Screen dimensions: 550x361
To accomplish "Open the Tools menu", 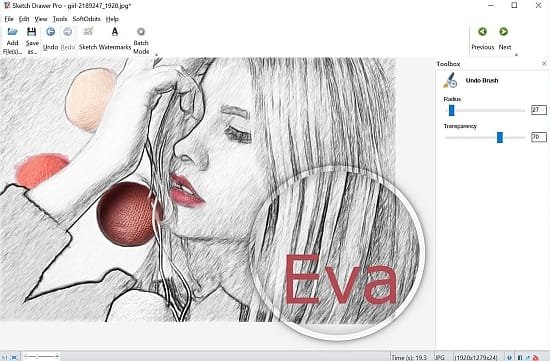I will click(60, 19).
